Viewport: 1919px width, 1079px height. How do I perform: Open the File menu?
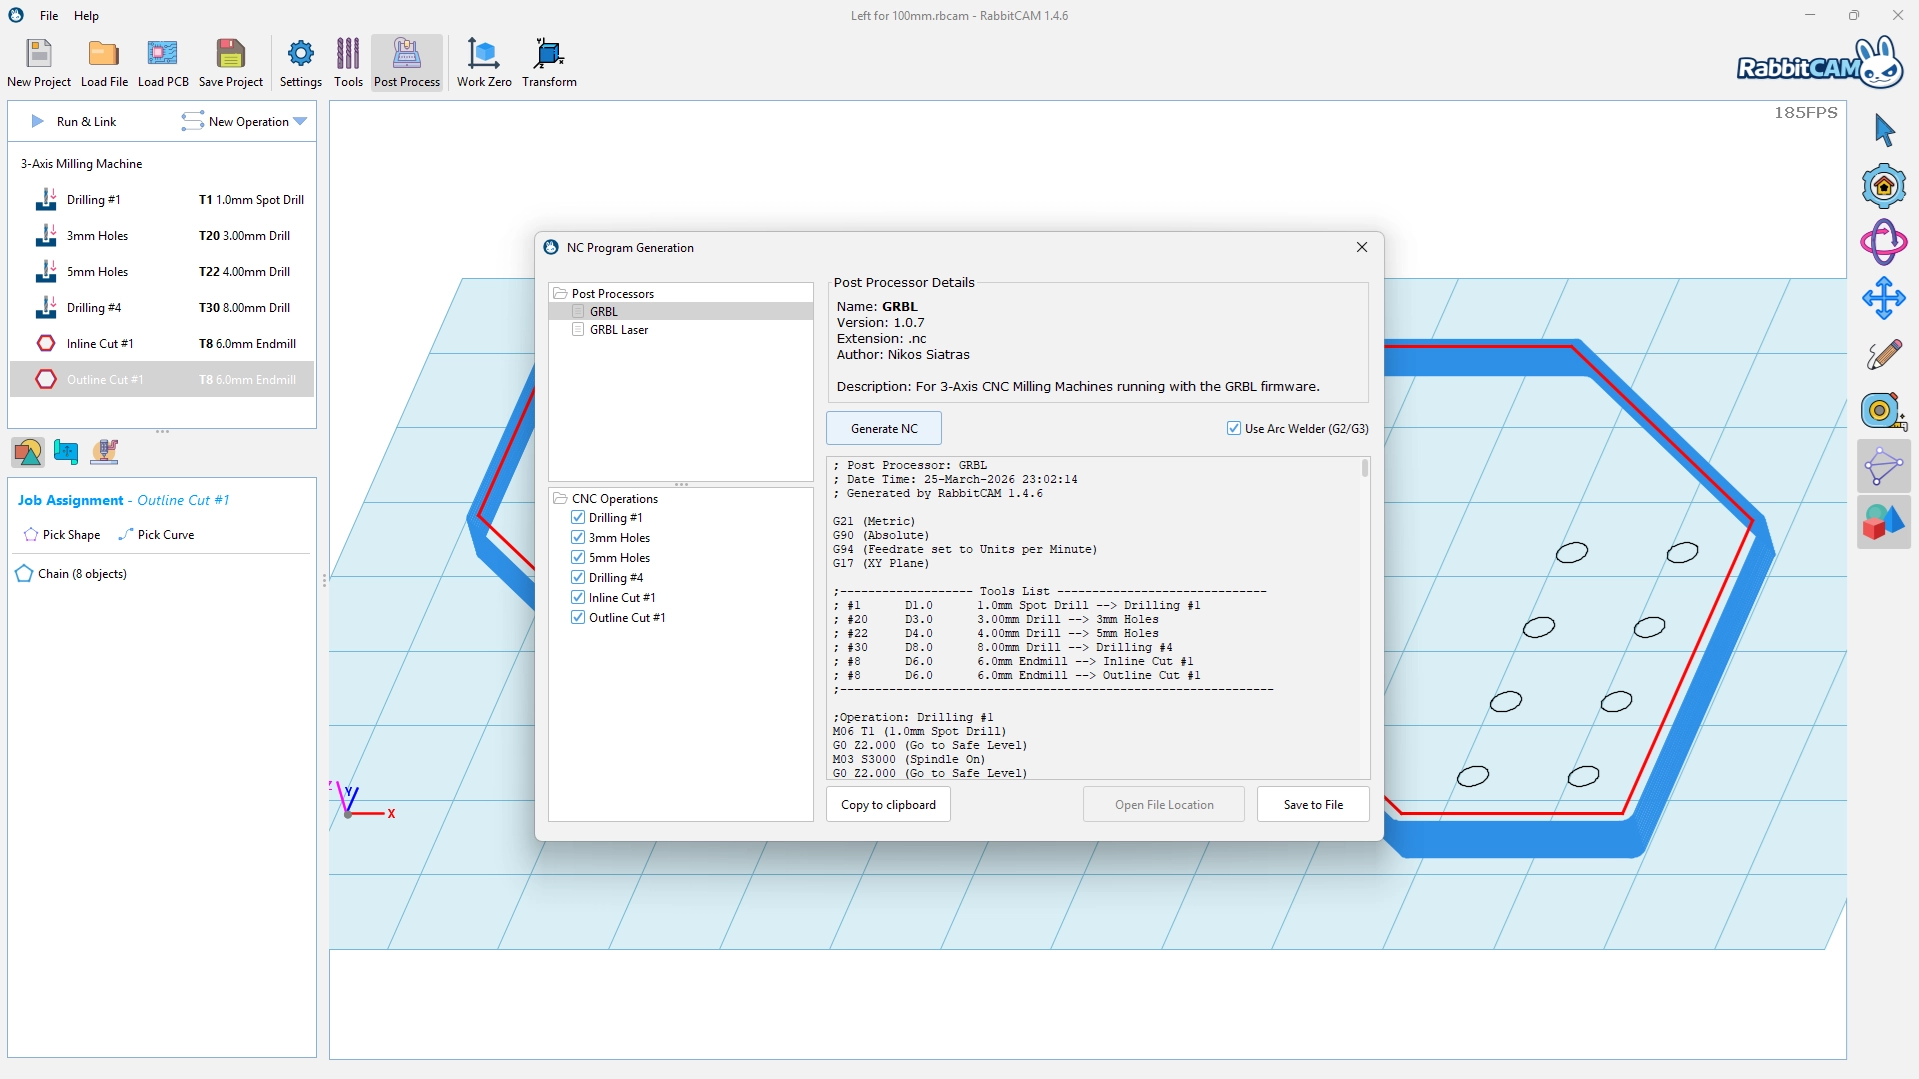[x=49, y=16]
